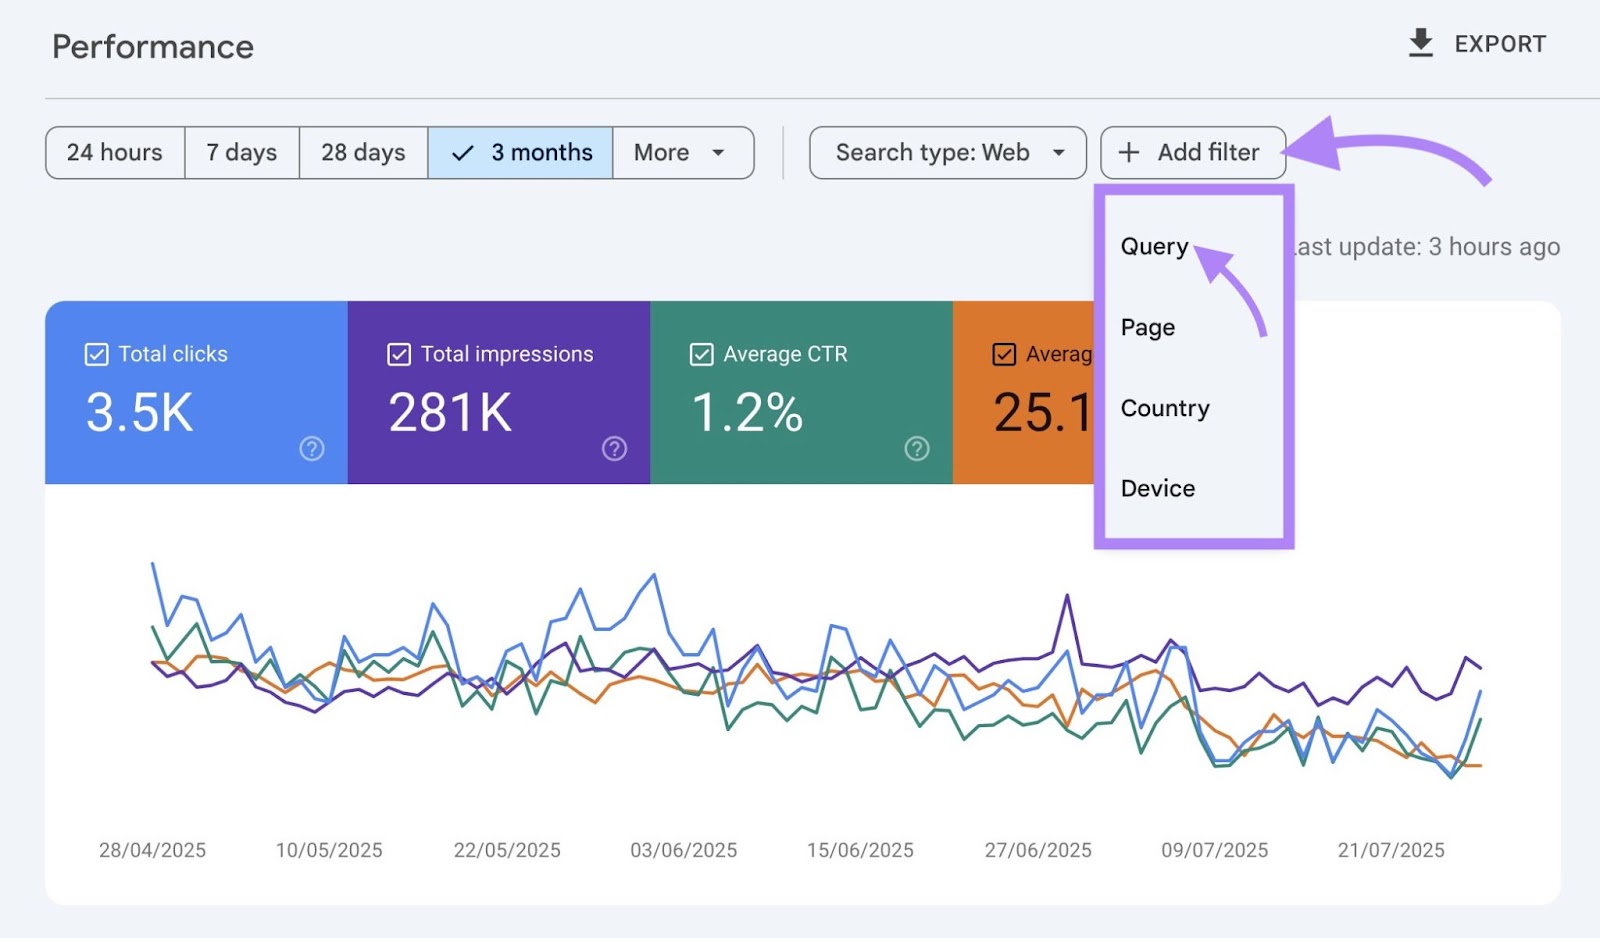Choose Page in the filter menu
This screenshot has height=938, width=1600.
point(1146,327)
